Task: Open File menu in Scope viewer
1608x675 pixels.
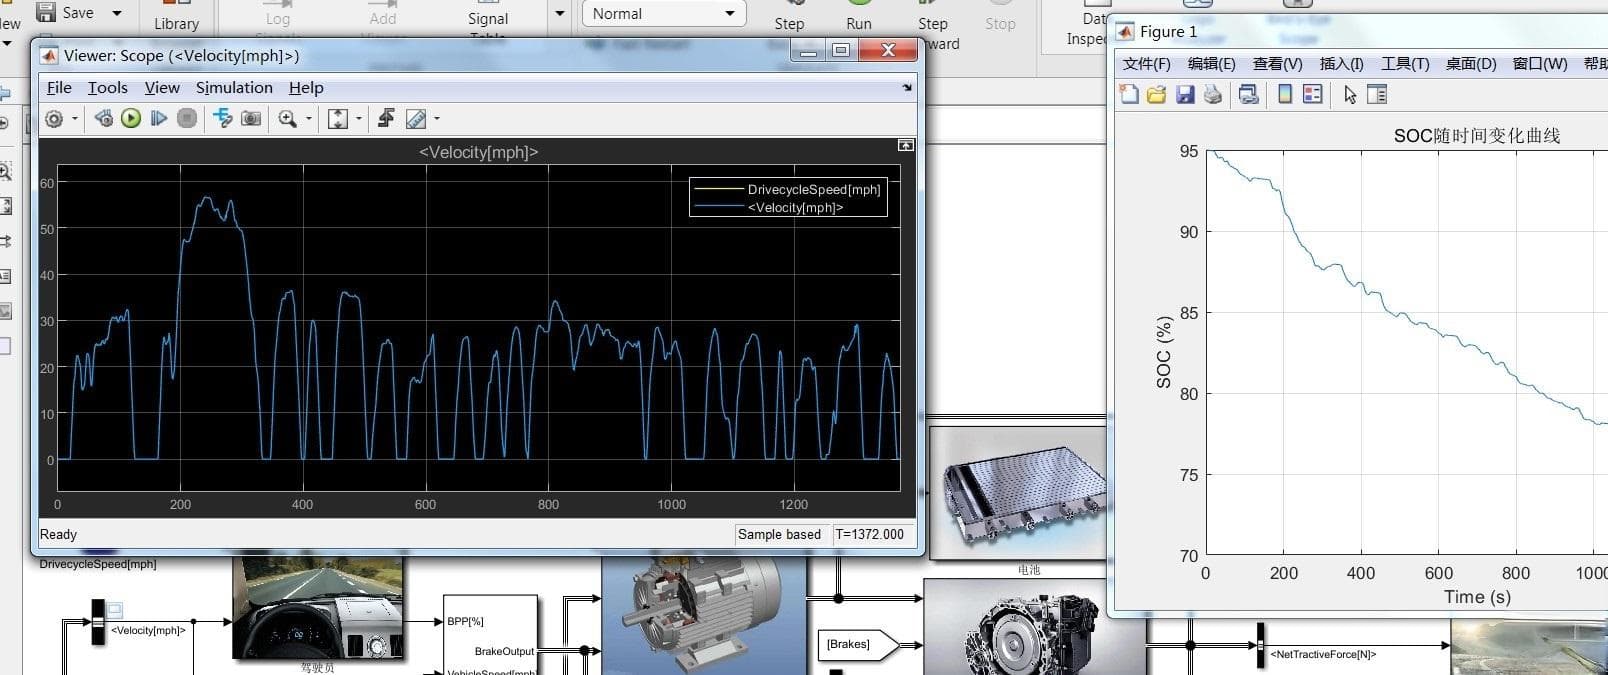Action: coord(59,88)
